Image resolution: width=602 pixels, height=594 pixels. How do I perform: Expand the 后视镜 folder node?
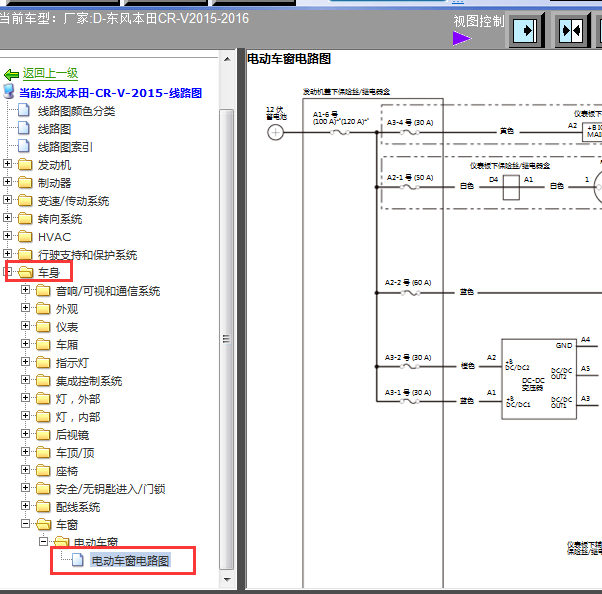coord(25,434)
